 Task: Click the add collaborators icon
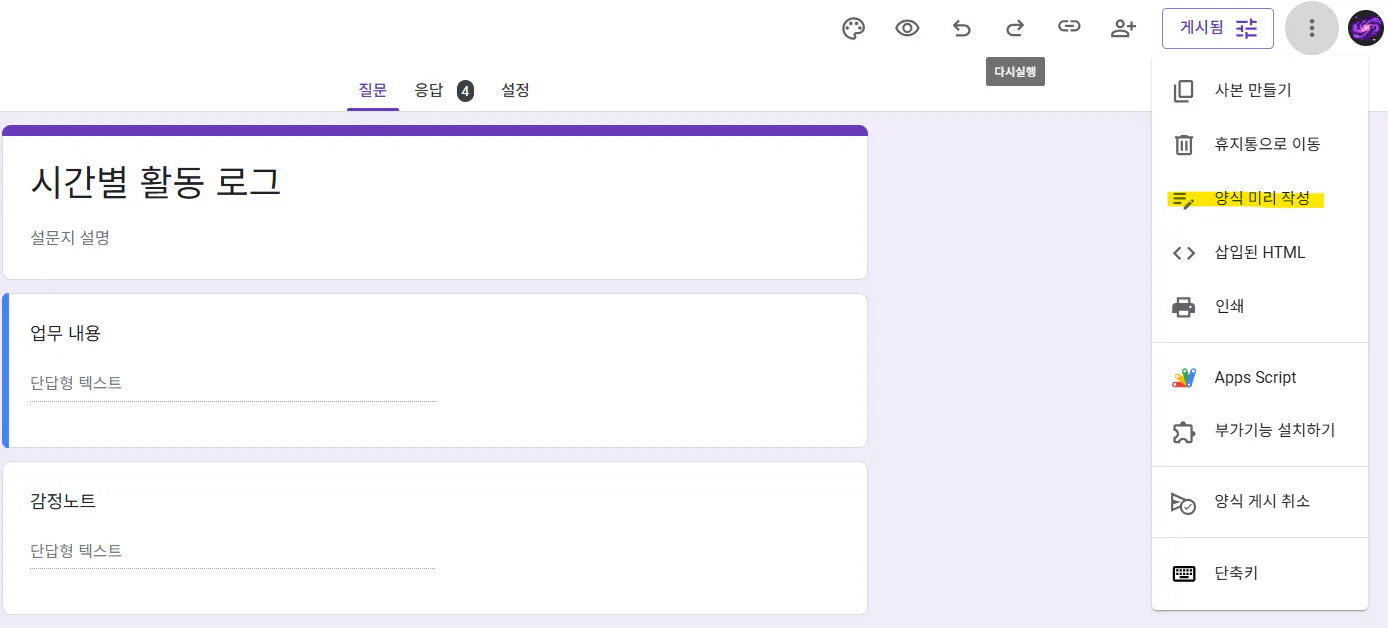point(1123,28)
